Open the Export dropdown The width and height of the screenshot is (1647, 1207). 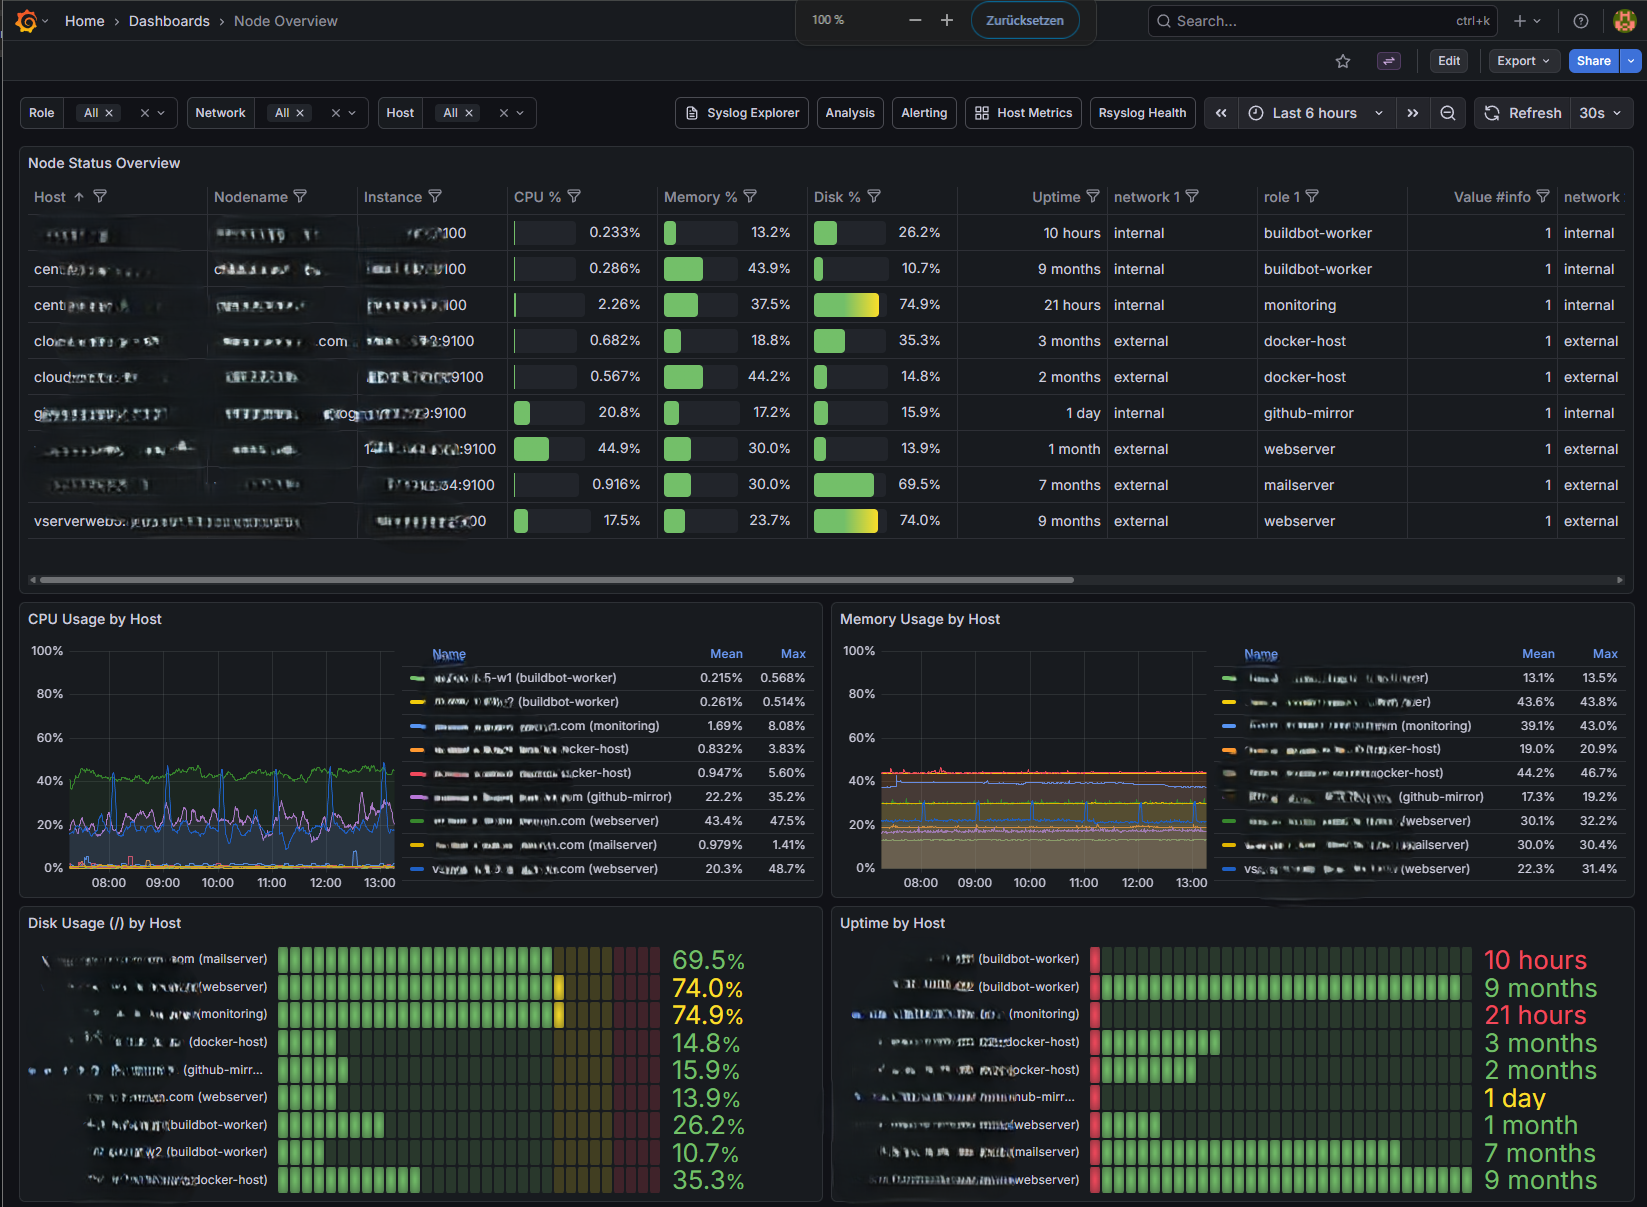coord(1523,61)
